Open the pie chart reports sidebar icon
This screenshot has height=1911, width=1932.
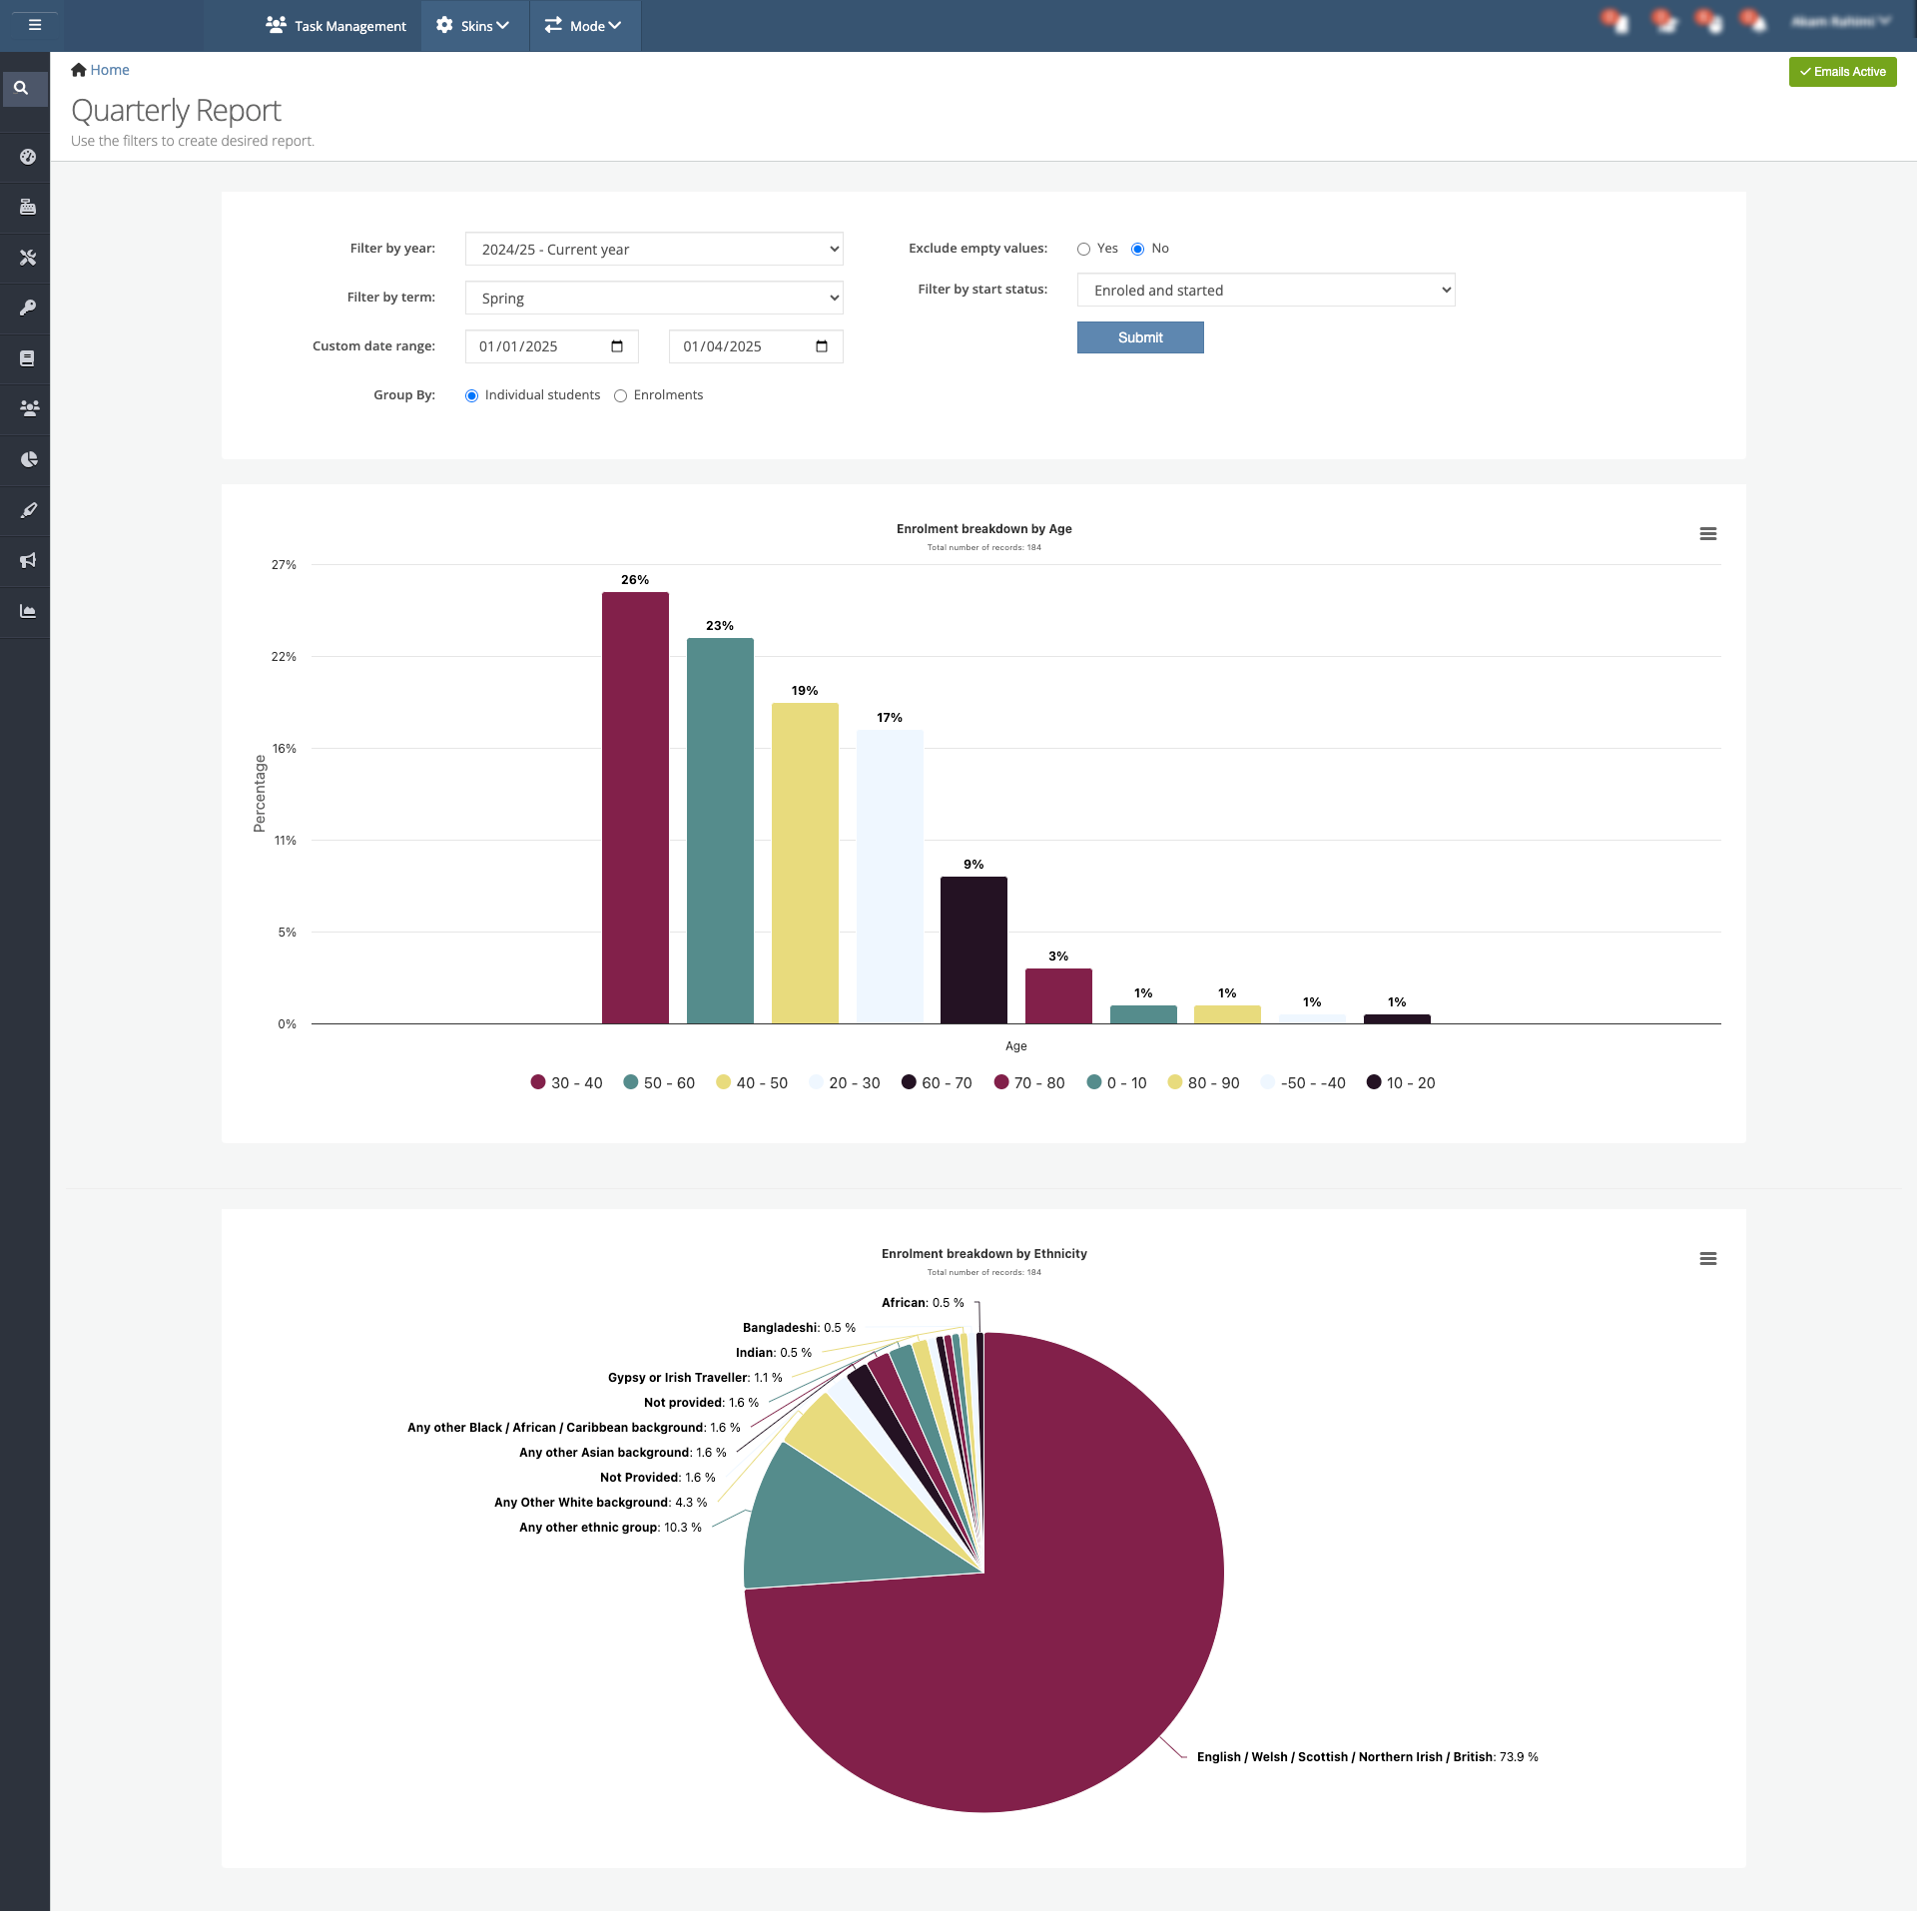28,460
